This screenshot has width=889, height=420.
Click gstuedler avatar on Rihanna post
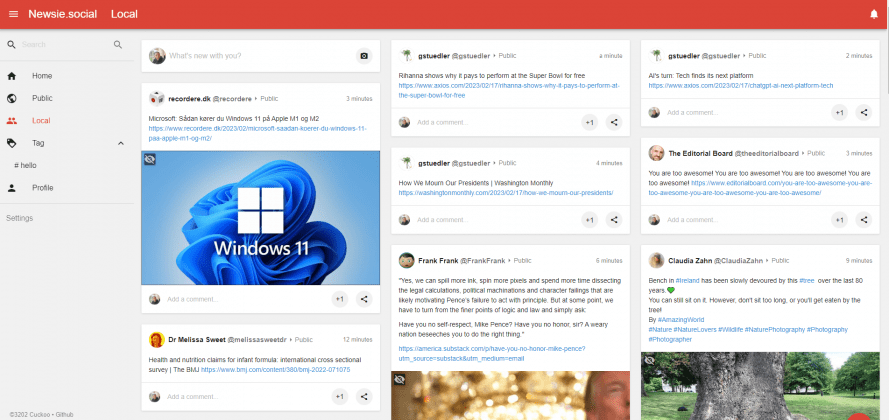(407, 56)
